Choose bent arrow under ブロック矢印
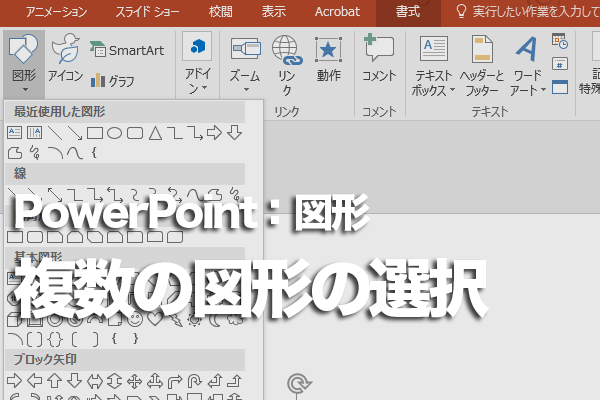 (x=175, y=381)
